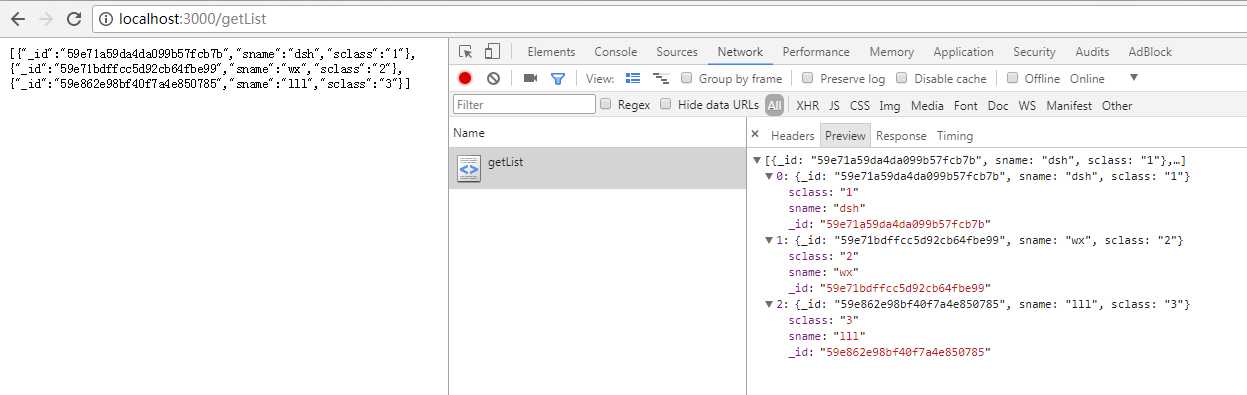This screenshot has width=1247, height=395.
Task: Clear the network log
Action: 493,78
